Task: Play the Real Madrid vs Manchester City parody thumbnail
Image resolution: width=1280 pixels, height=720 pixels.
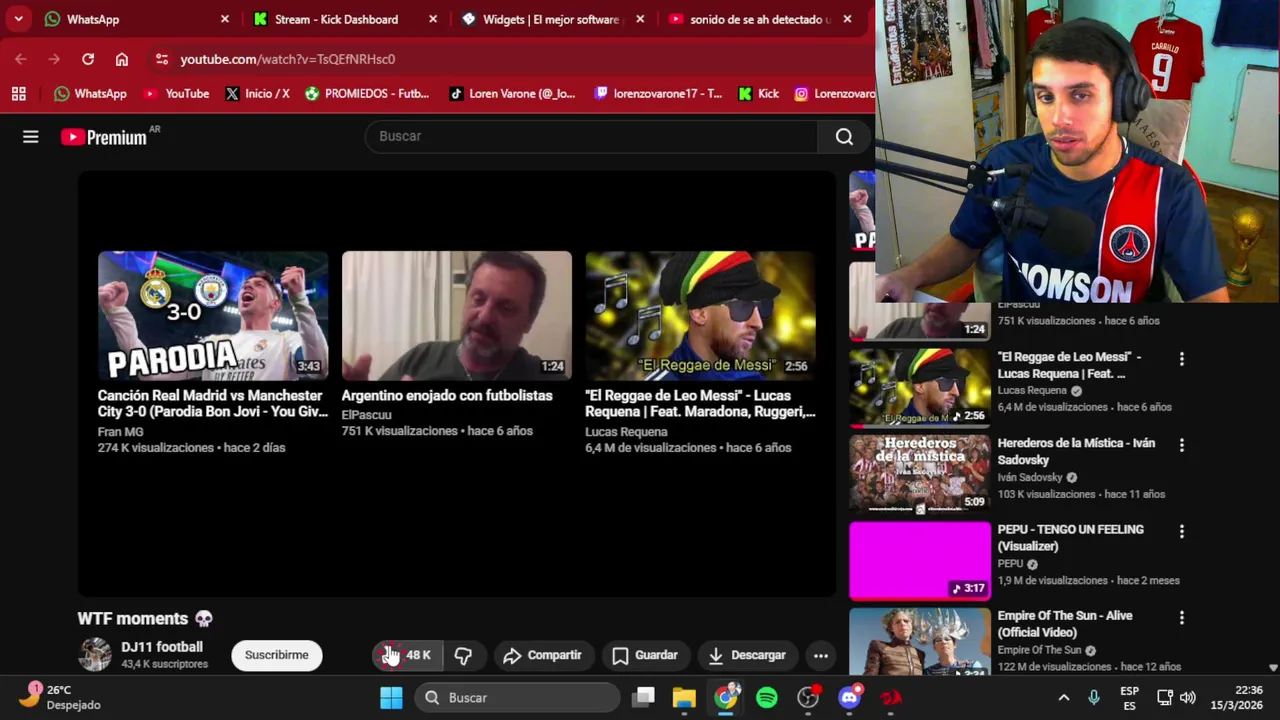Action: [213, 315]
